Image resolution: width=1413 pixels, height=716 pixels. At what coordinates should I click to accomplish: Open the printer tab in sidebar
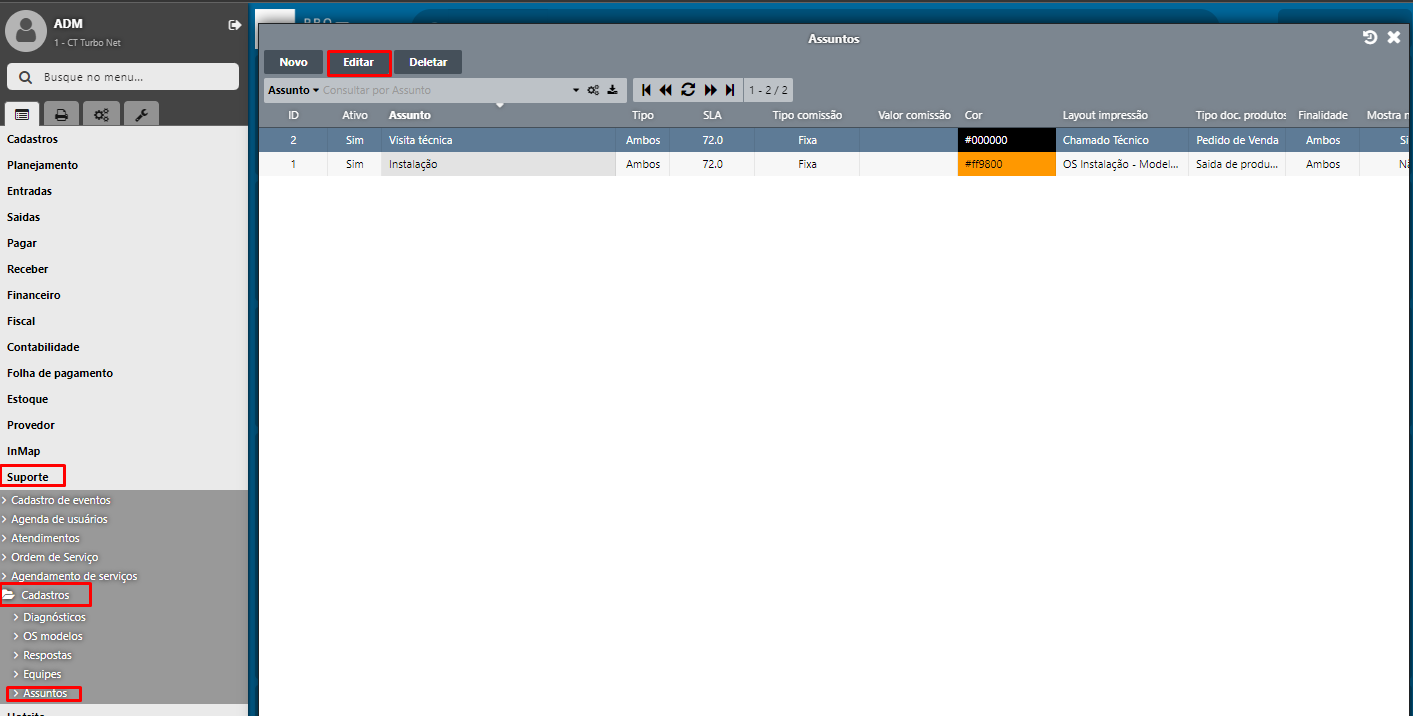tap(61, 114)
